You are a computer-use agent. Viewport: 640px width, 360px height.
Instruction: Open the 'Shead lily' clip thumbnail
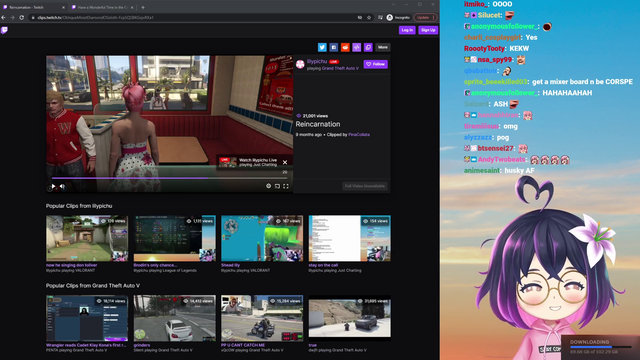click(262, 238)
